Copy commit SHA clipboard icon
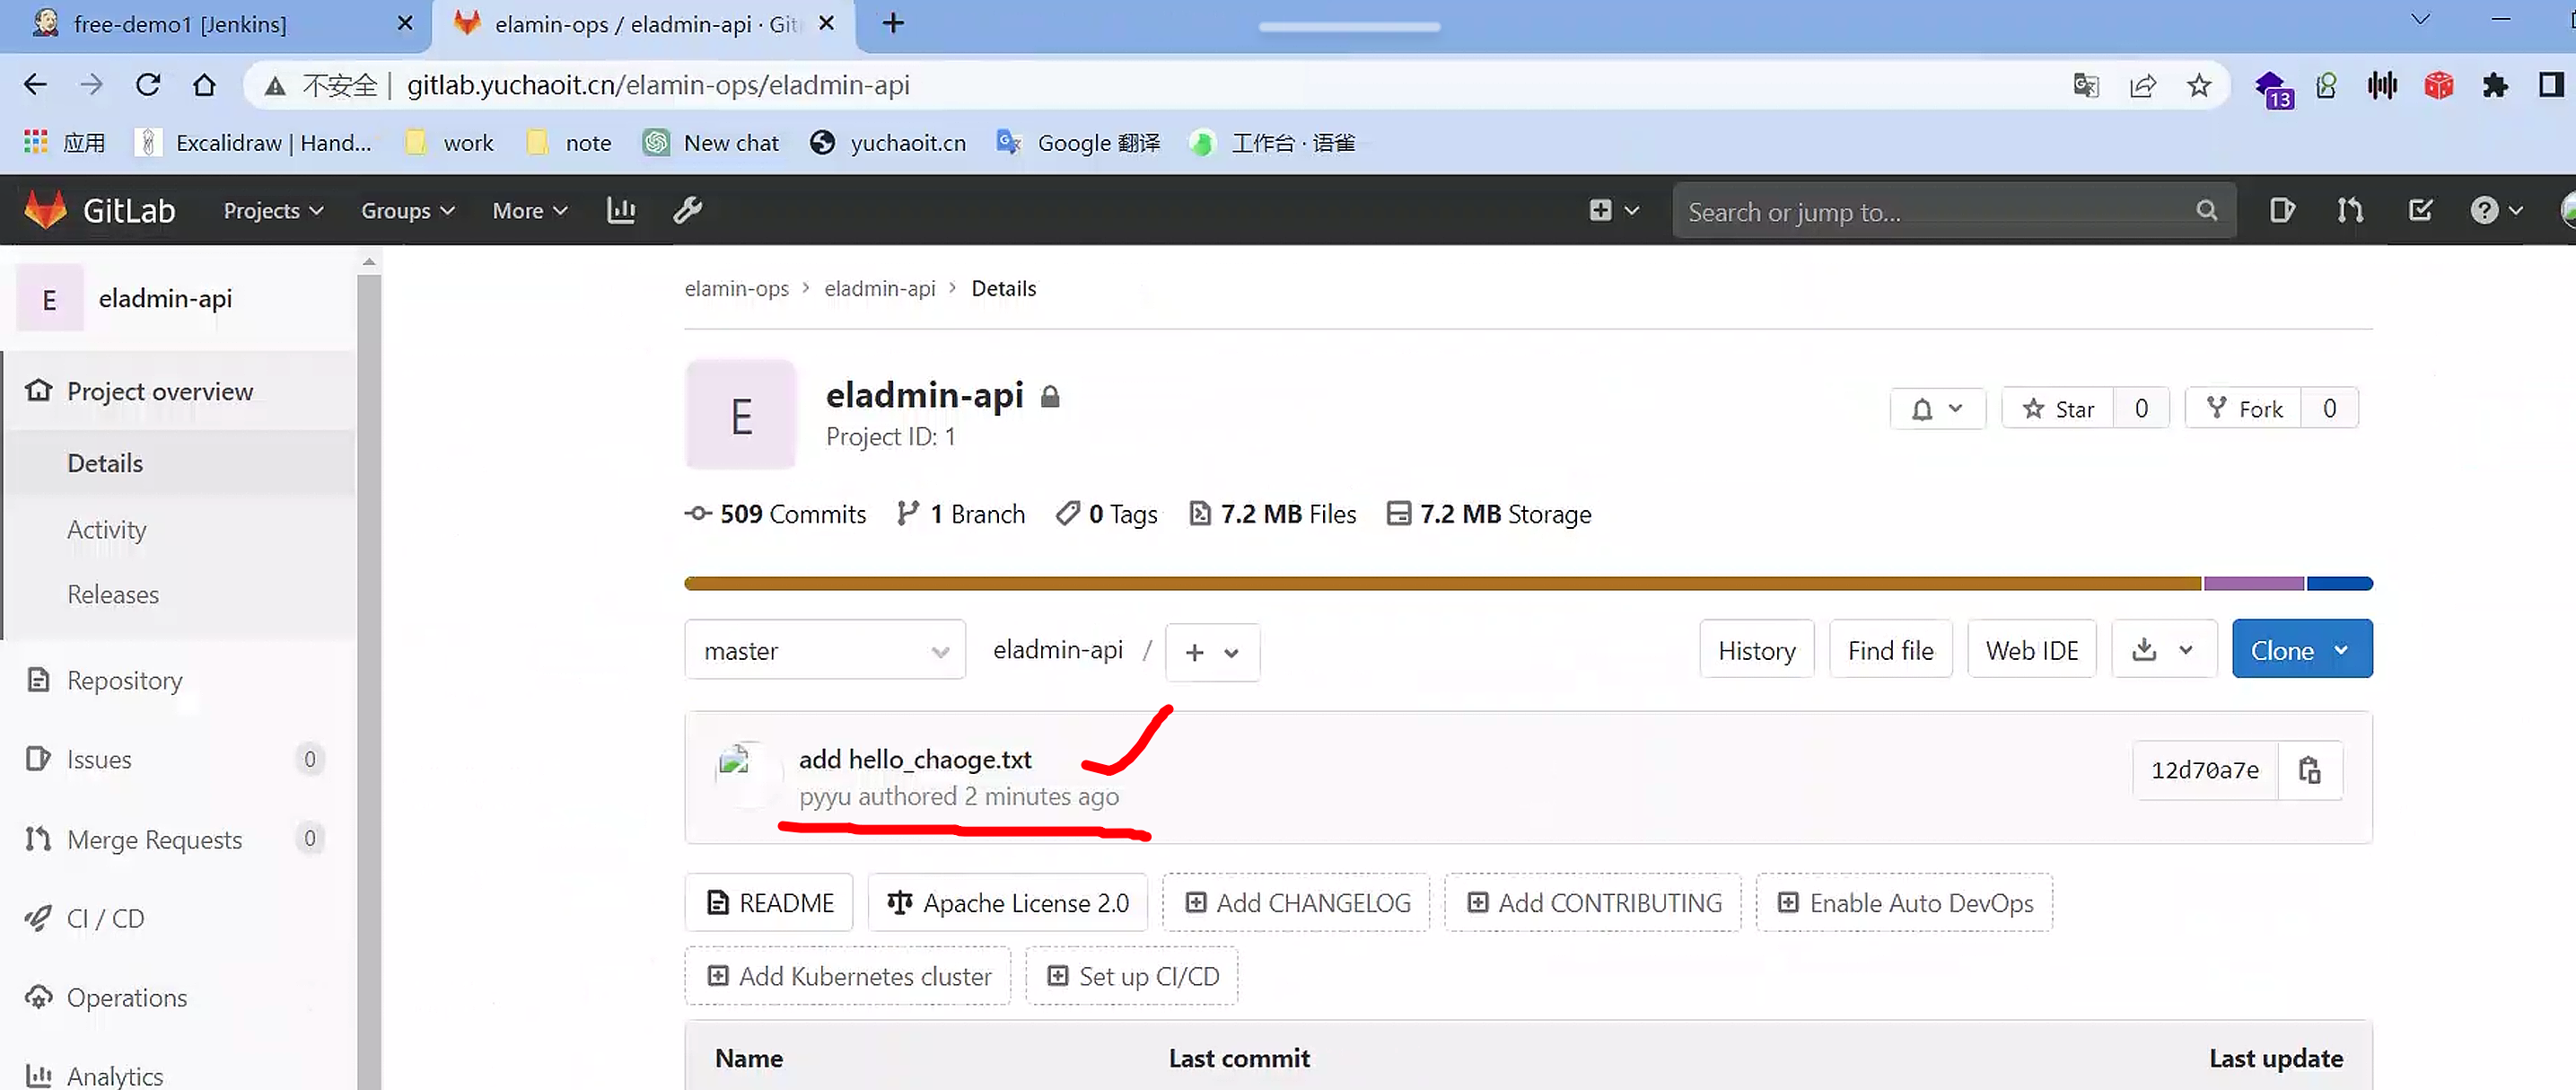 2309,770
